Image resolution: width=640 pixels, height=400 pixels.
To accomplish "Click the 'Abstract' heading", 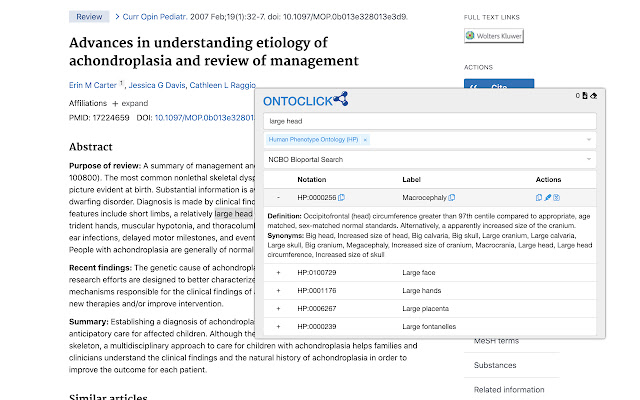I will tap(91, 147).
